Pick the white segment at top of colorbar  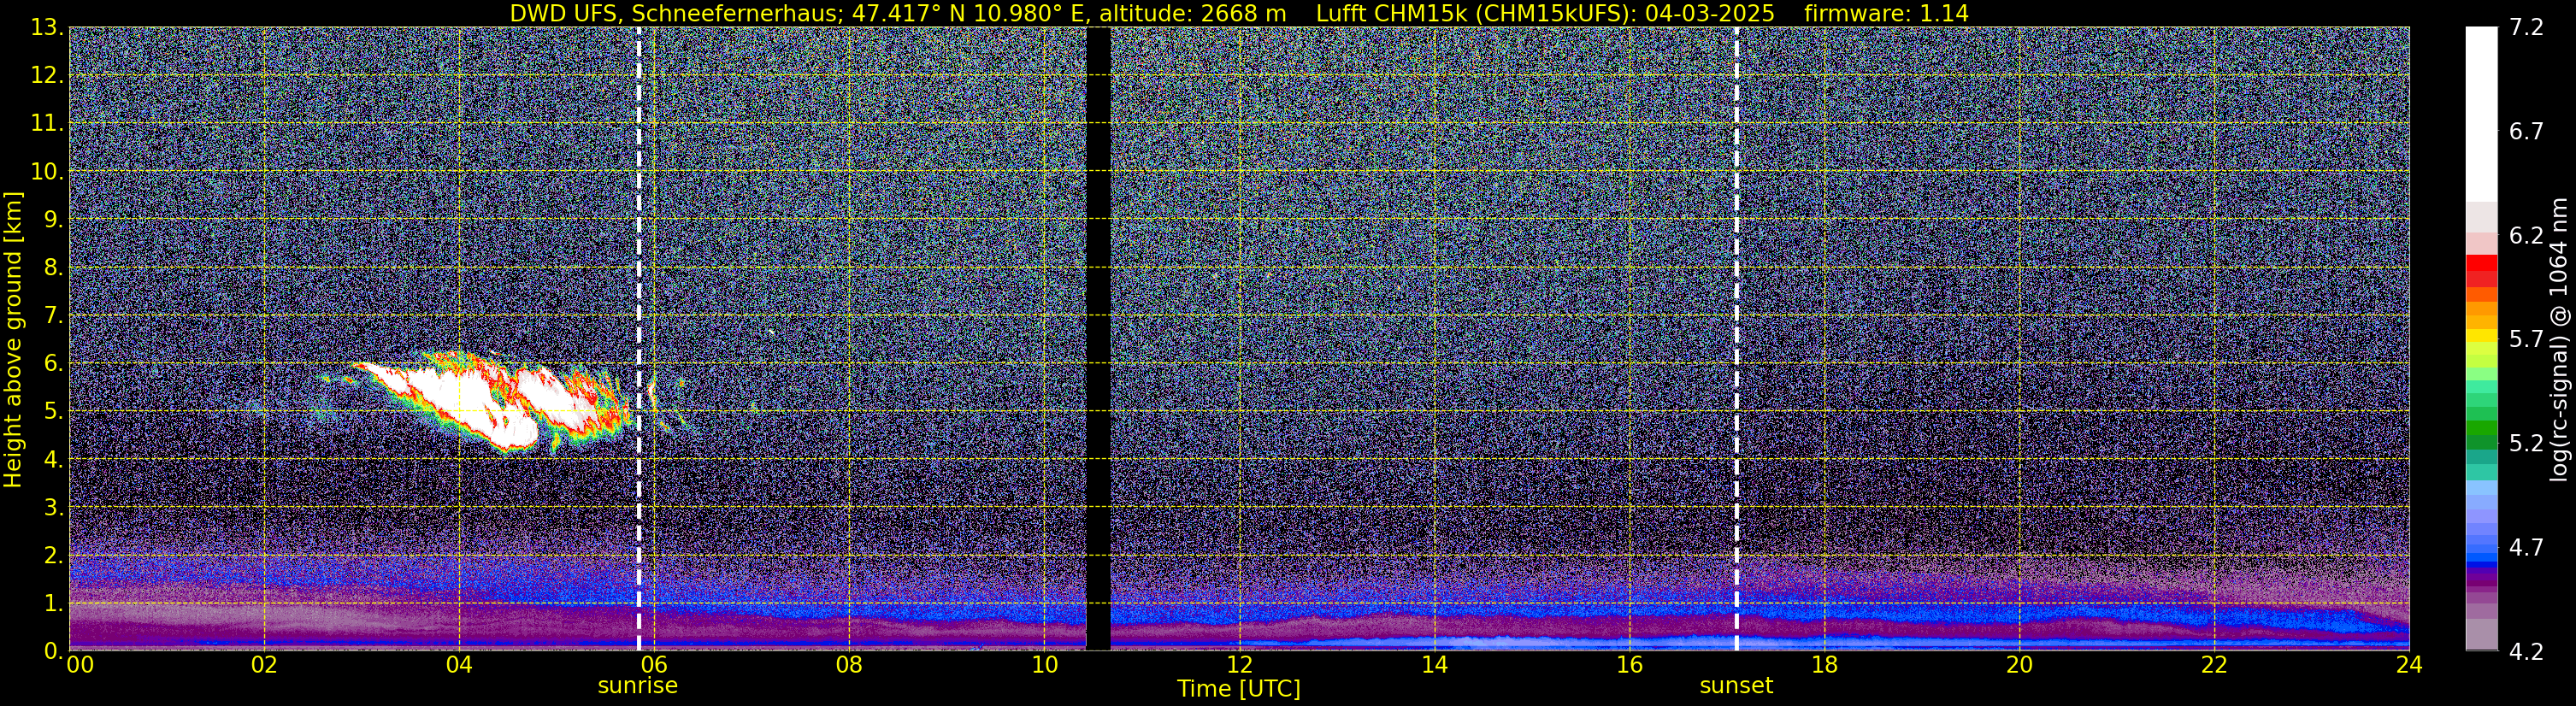[2481, 114]
